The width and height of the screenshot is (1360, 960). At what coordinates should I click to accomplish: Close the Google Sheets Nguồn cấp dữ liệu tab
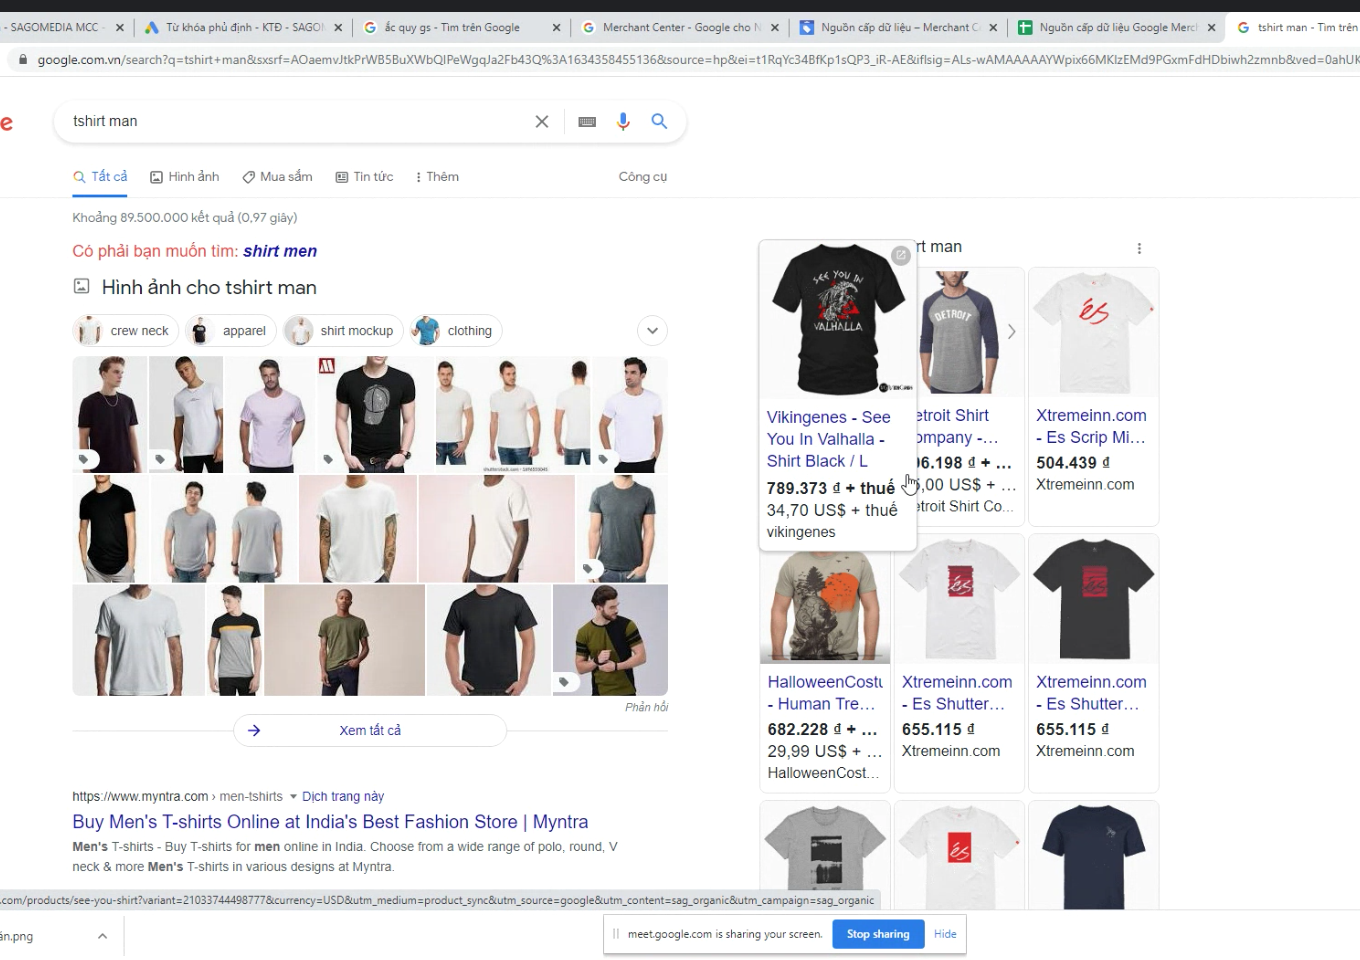[1211, 28]
